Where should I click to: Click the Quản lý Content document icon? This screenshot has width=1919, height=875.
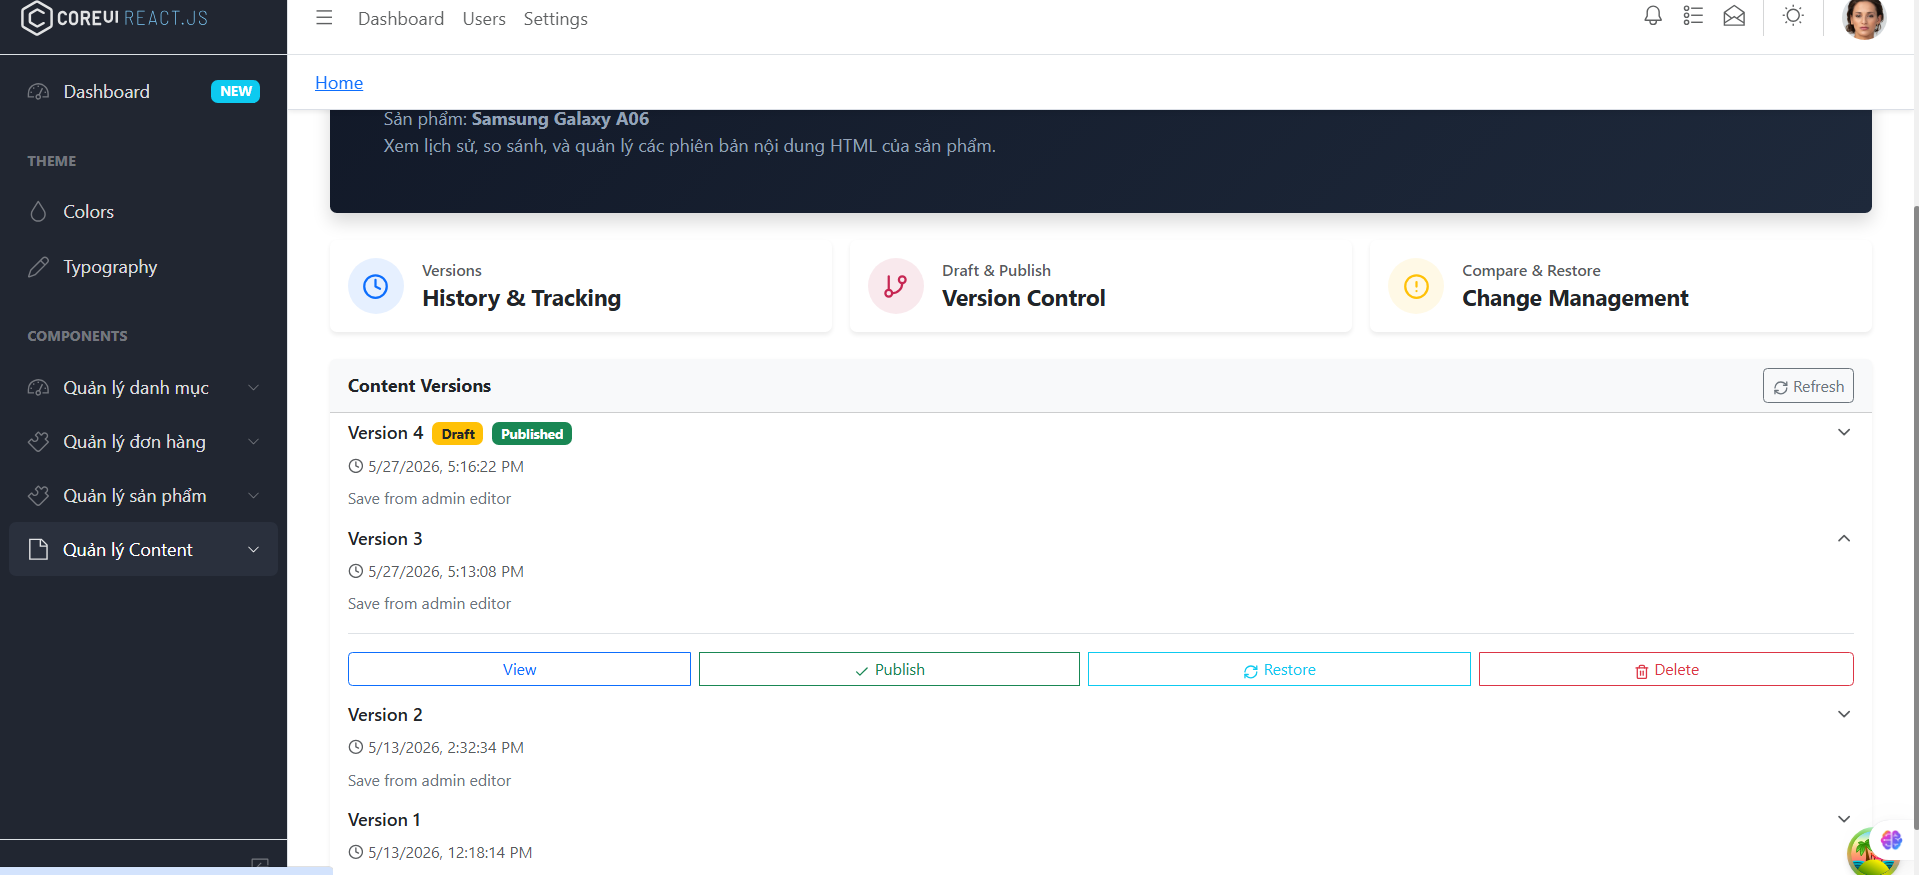38,550
